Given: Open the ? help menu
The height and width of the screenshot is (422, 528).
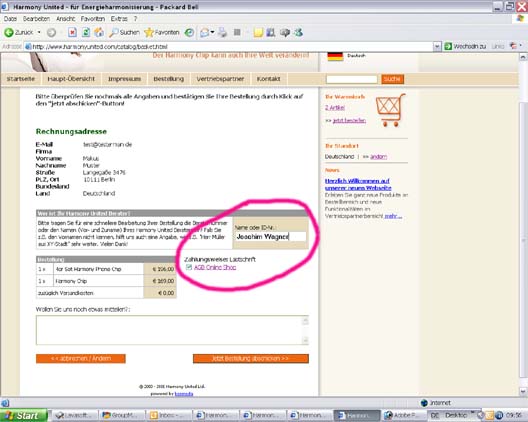Looking at the screenshot, I should click(135, 19).
